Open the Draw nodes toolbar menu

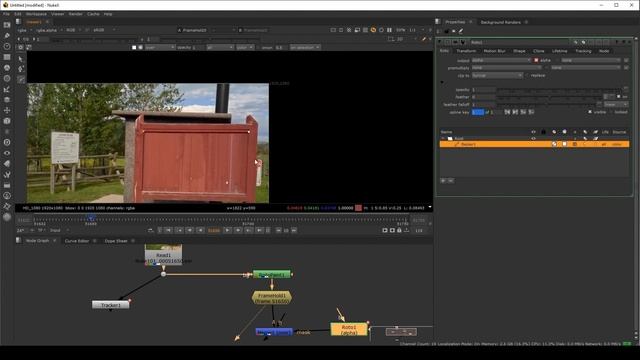[7, 36]
